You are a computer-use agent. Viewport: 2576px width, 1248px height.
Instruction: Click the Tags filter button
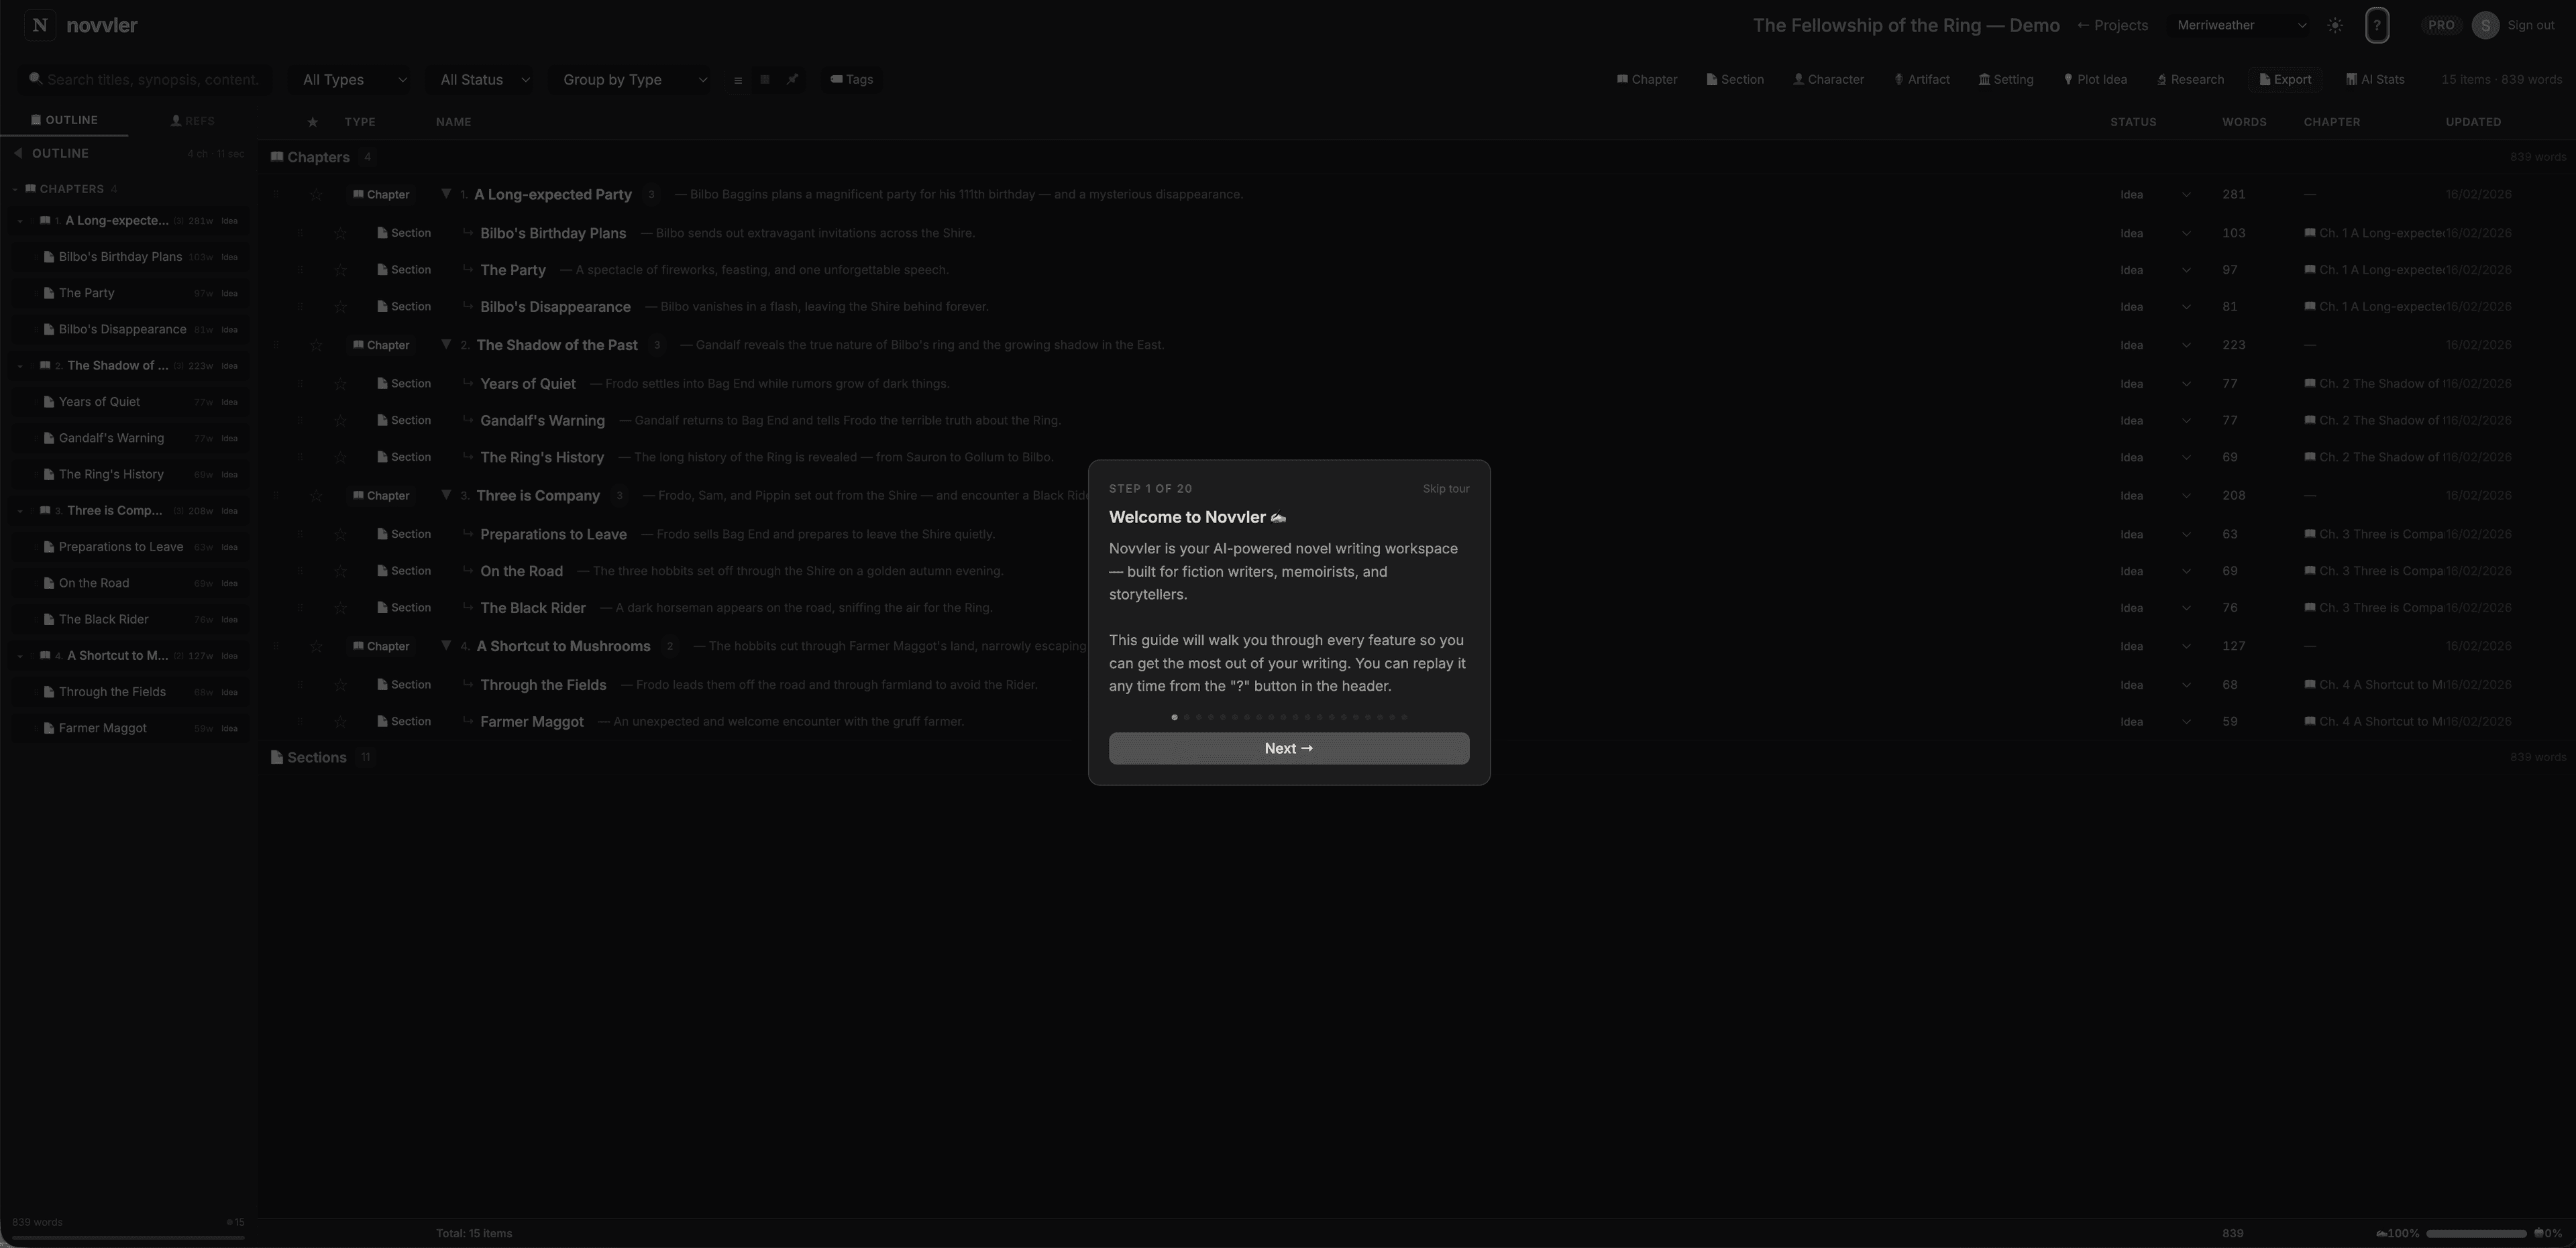click(851, 79)
